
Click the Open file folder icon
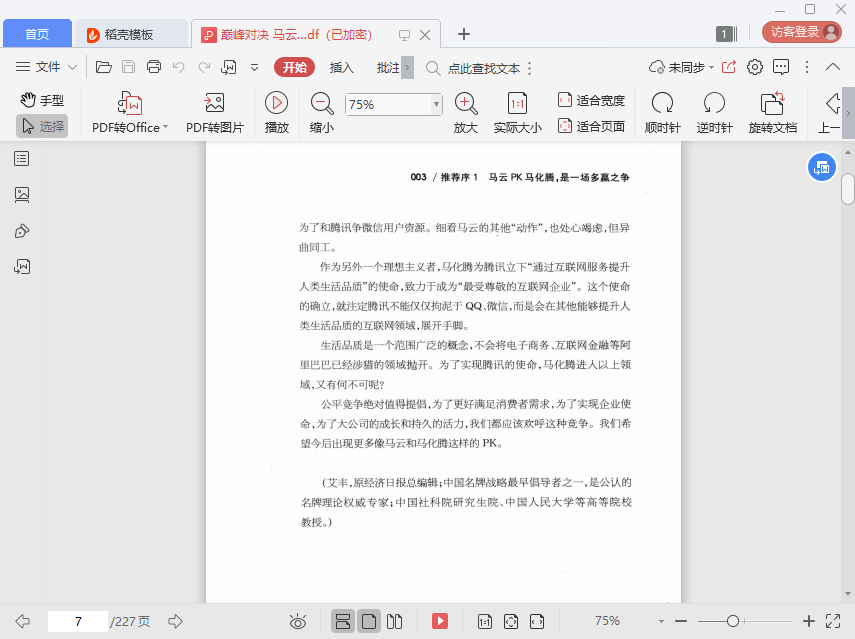click(104, 67)
